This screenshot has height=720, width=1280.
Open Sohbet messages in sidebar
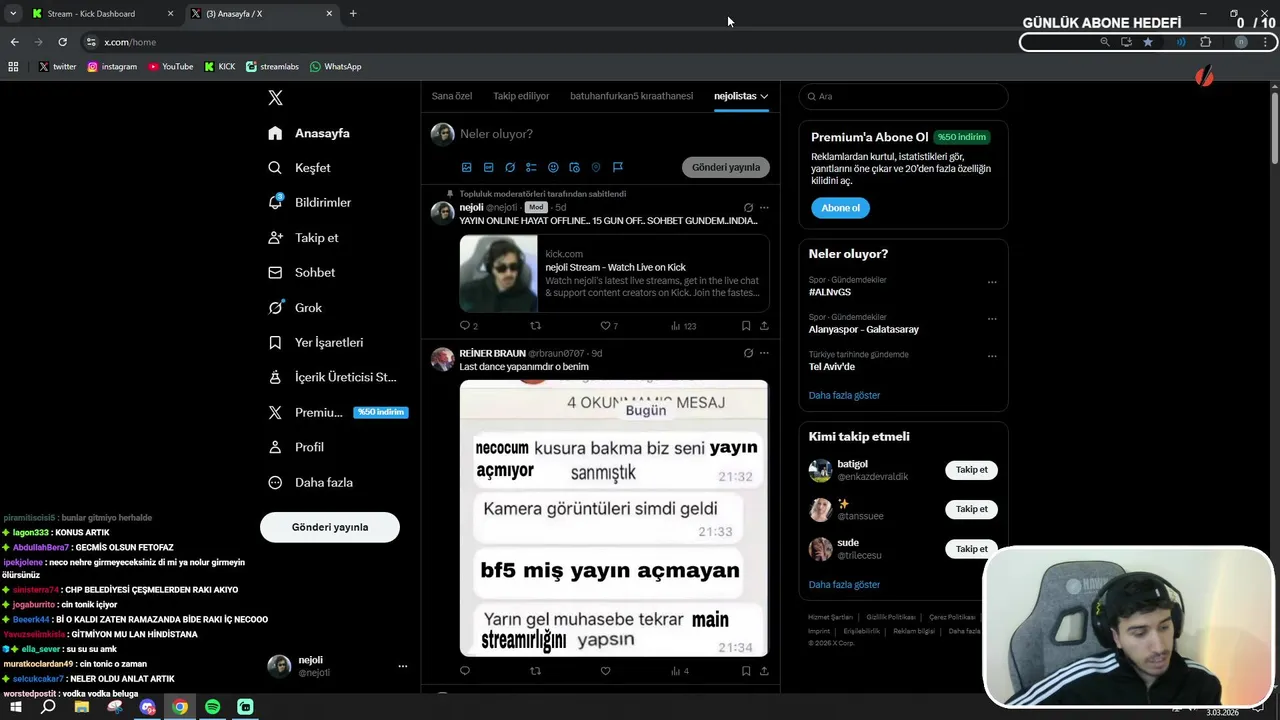[x=302, y=272]
